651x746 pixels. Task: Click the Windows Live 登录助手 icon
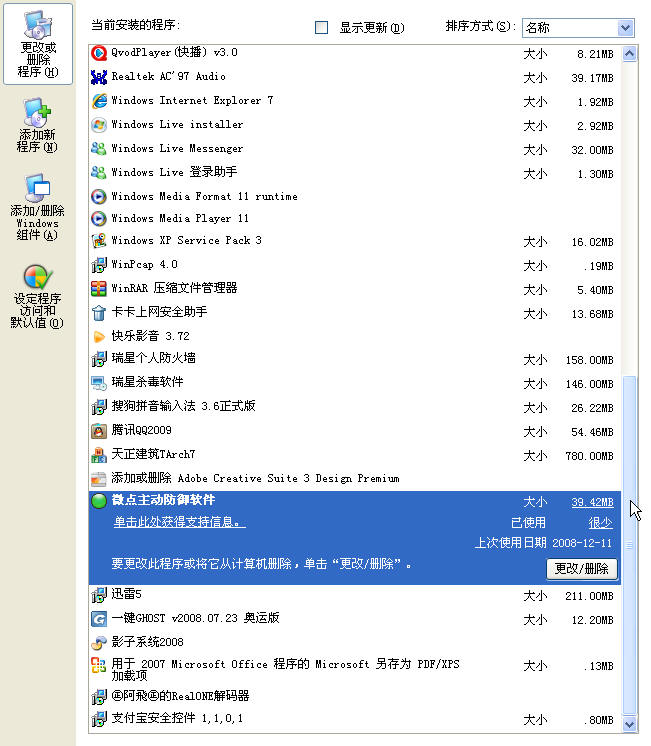click(99, 173)
